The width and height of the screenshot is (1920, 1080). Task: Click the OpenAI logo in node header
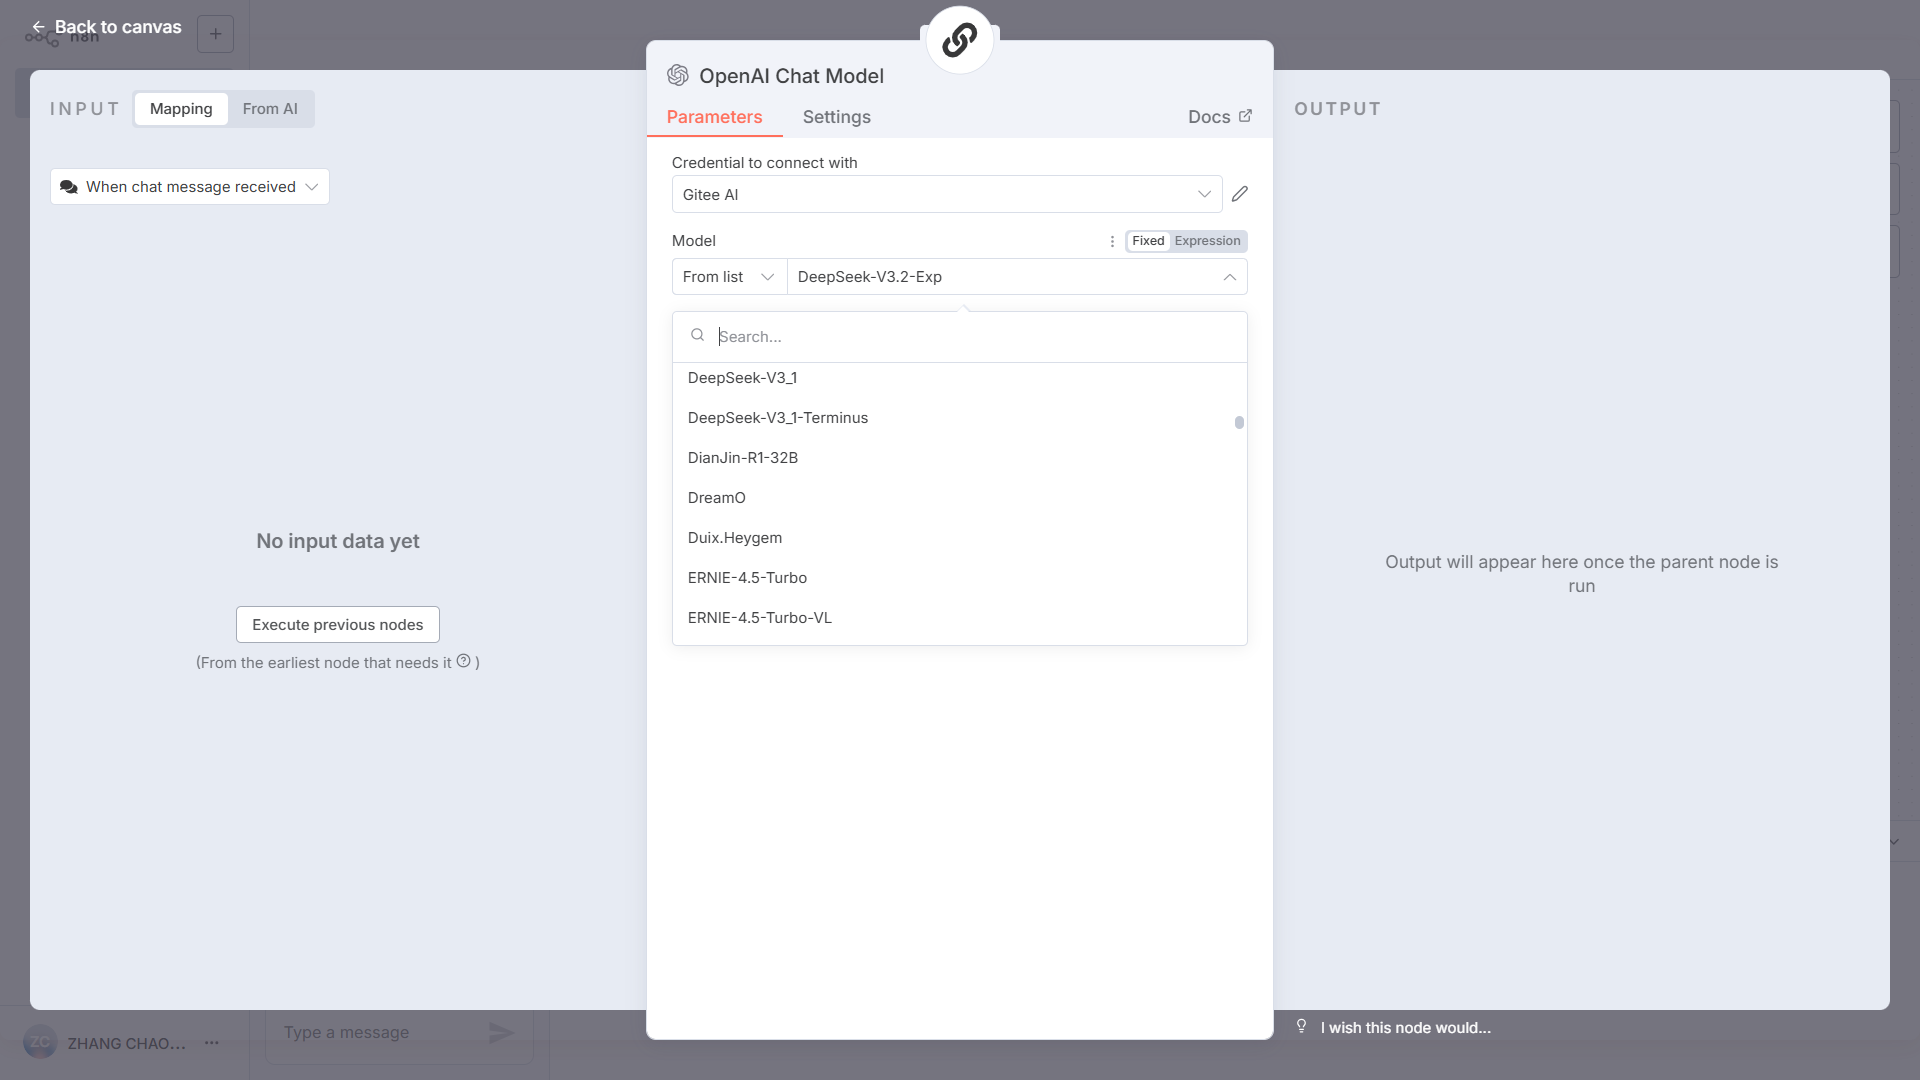click(x=678, y=76)
